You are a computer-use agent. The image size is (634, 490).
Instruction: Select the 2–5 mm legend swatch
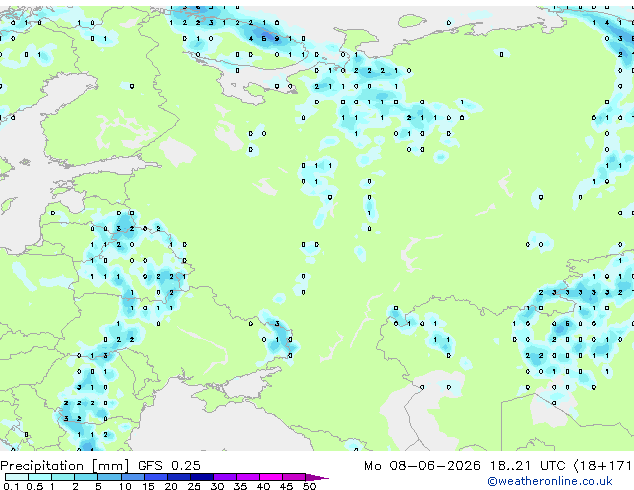click(x=86, y=477)
